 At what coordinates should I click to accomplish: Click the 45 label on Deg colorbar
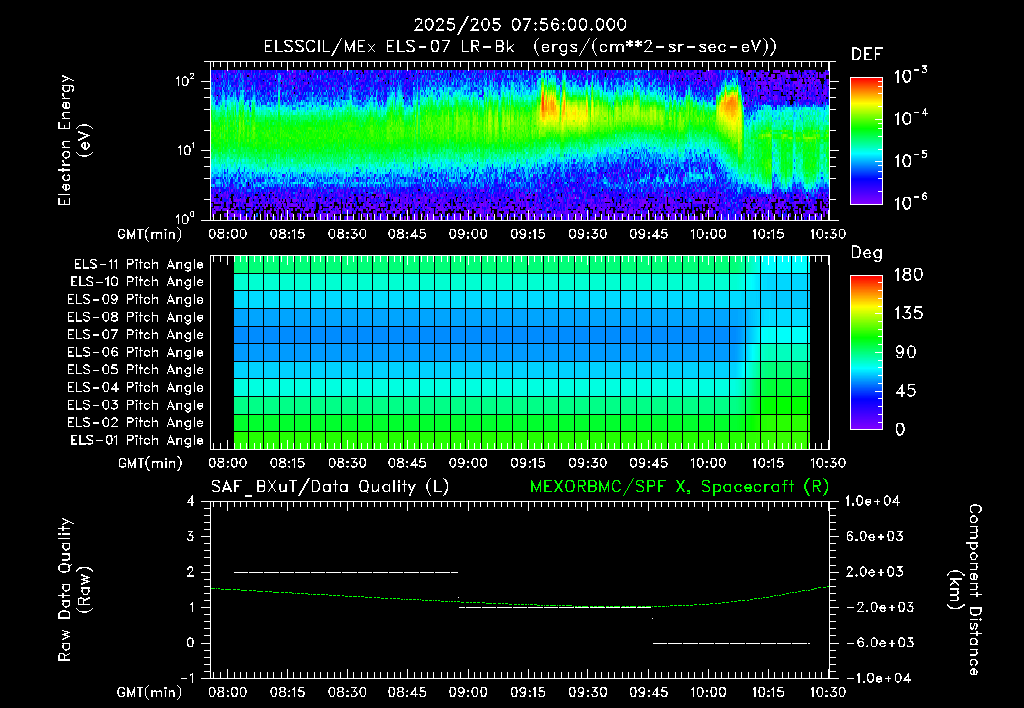pos(906,391)
